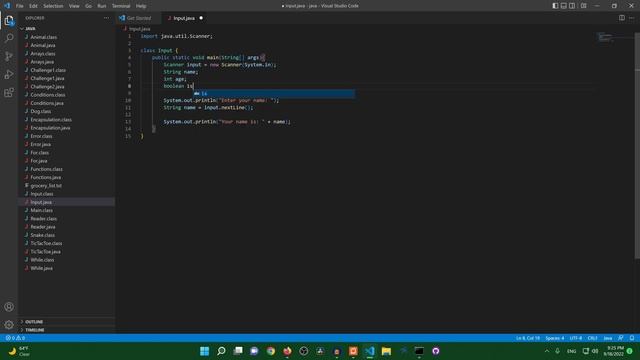Open the Run and Debug view
This screenshot has height=360, width=640.
9,75
